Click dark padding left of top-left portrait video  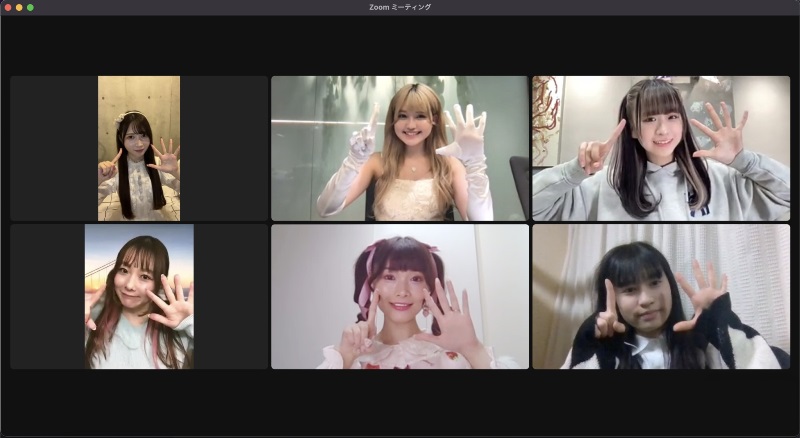[54, 148]
